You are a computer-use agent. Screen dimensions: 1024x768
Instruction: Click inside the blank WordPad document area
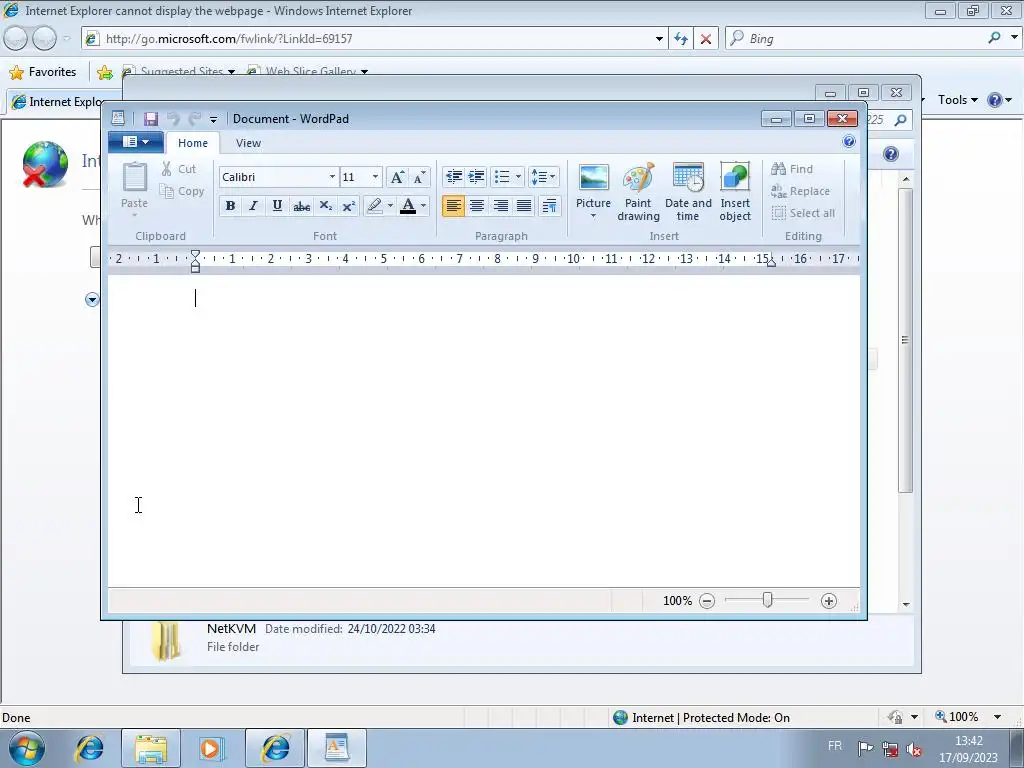tap(484, 431)
